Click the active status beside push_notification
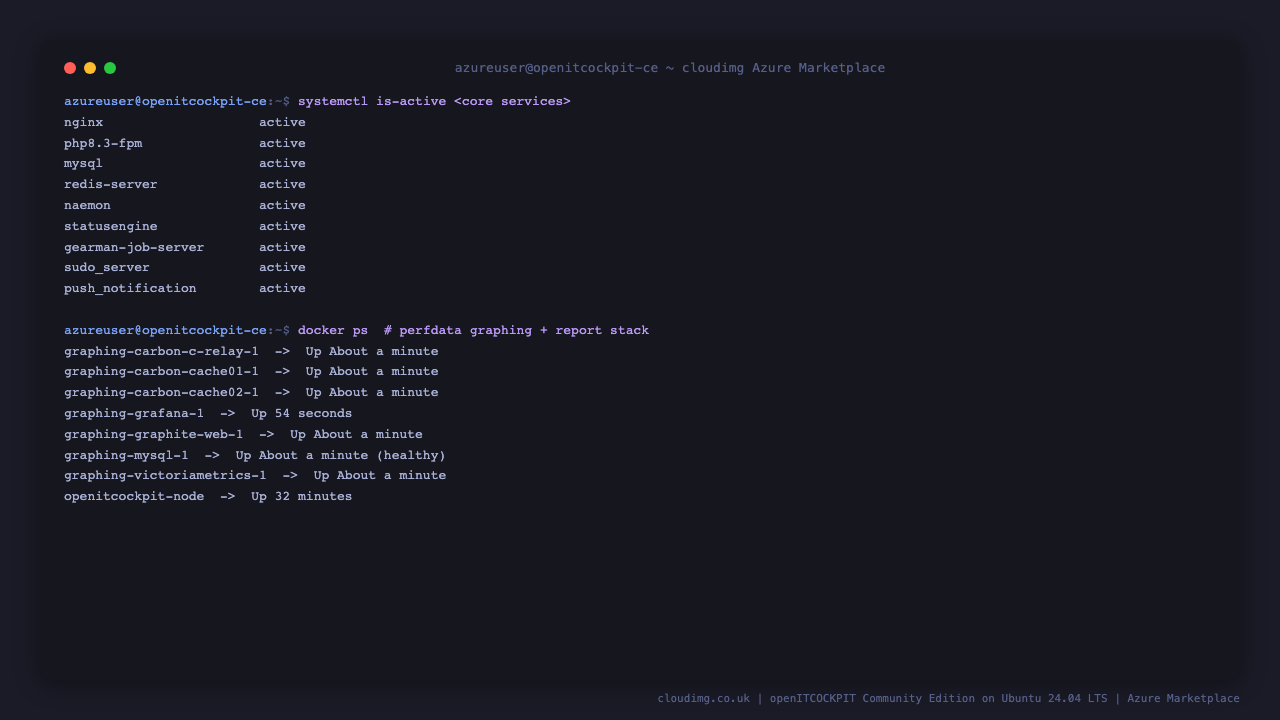Viewport: 1280px width, 720px height. [x=282, y=288]
